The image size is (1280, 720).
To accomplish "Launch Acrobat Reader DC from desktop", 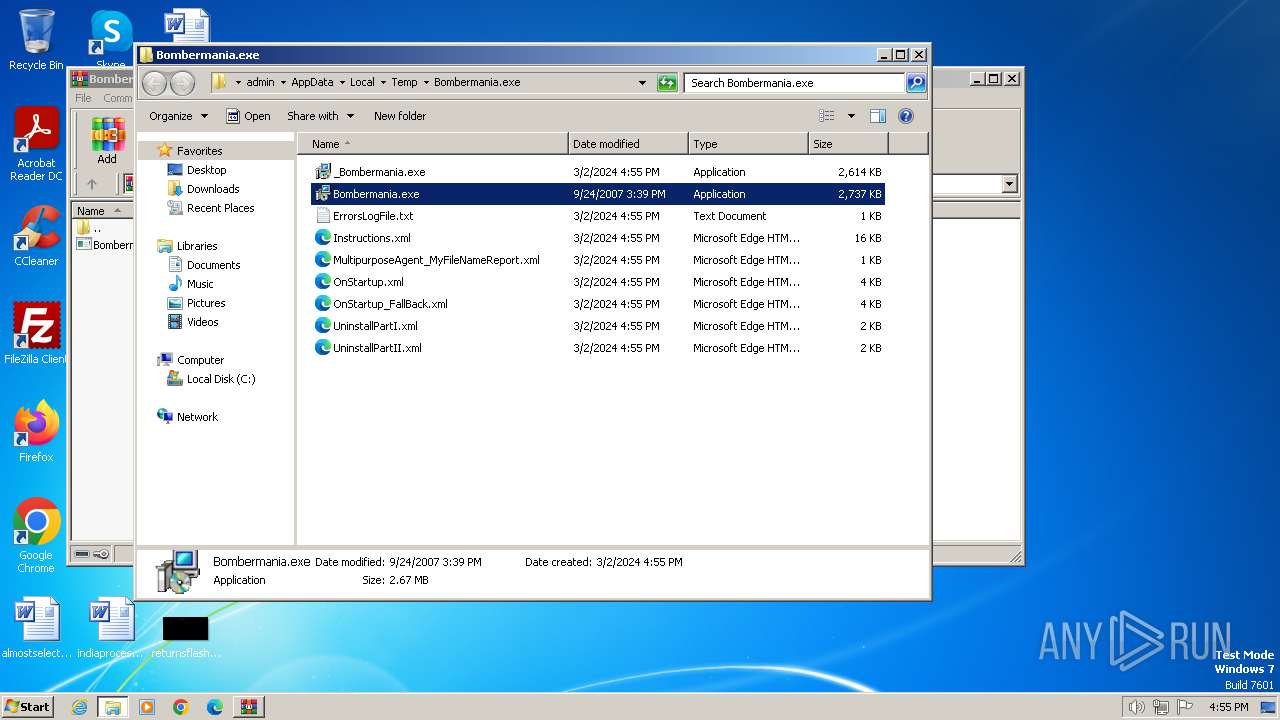I will (x=36, y=145).
